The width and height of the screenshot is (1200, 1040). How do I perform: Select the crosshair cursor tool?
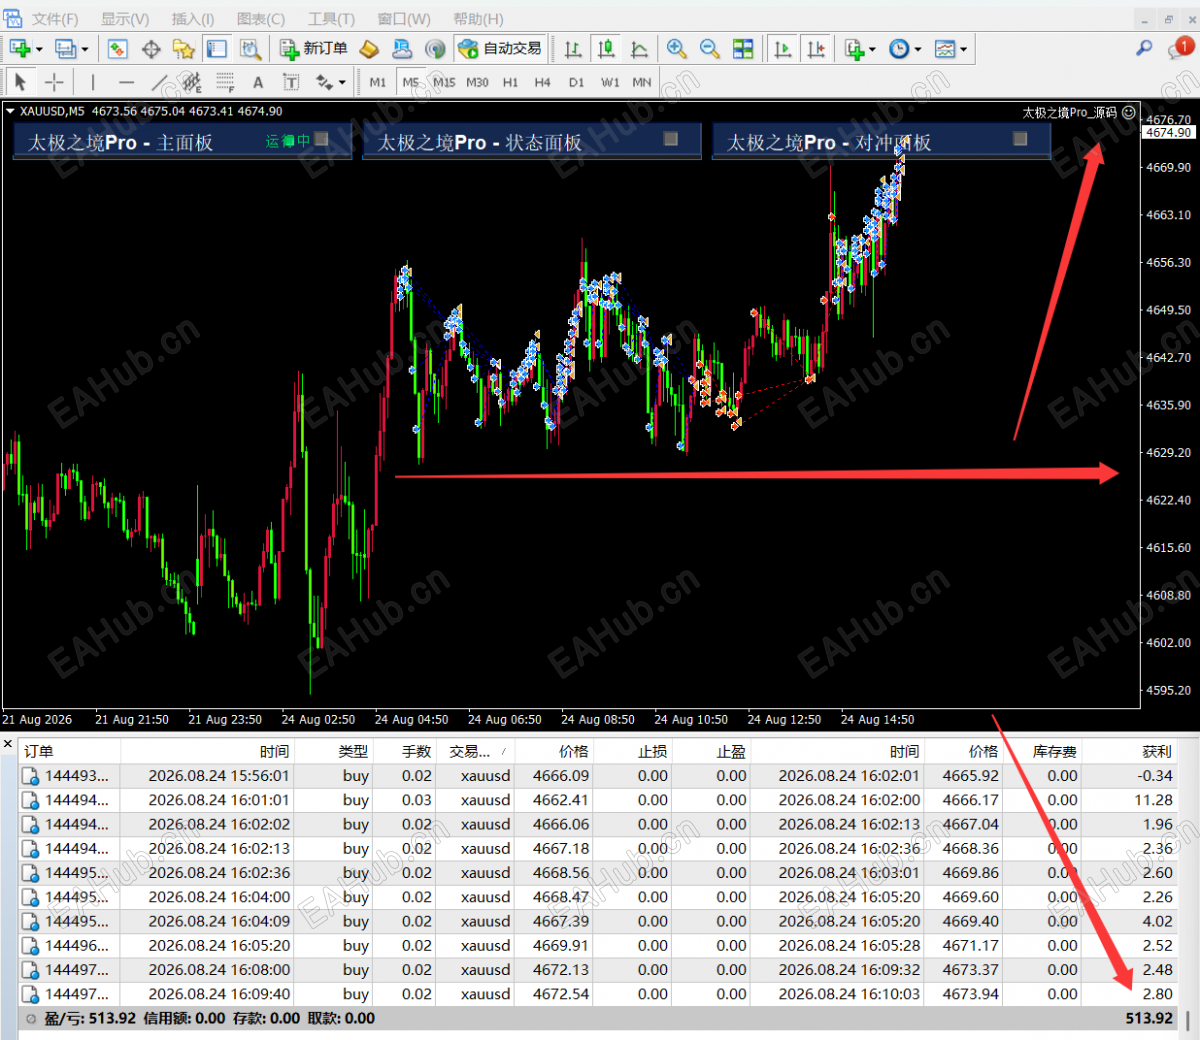(54, 82)
